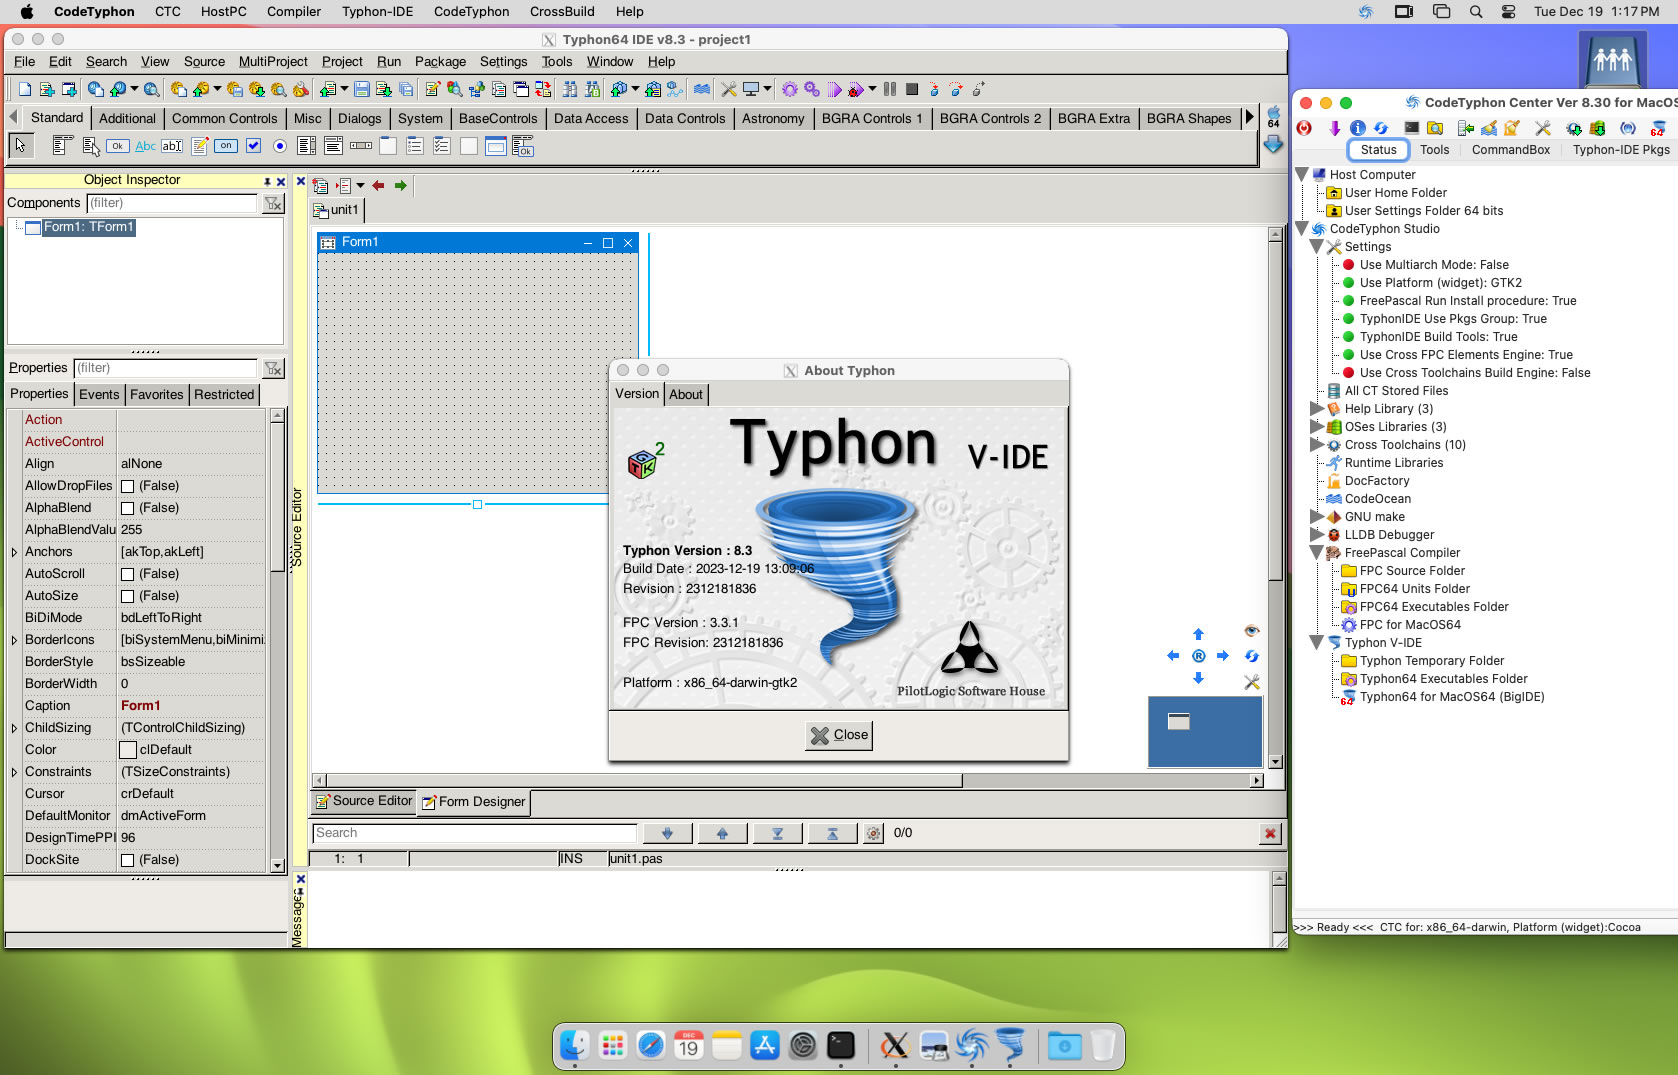The width and height of the screenshot is (1678, 1075).
Task: Switch to the Events tab in Object Inspector
Action: (99, 395)
